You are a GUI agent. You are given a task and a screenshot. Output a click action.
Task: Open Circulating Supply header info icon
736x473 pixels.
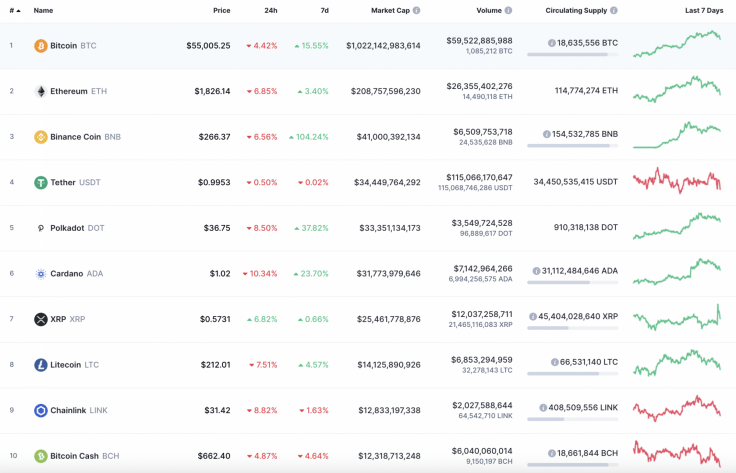coord(613,10)
